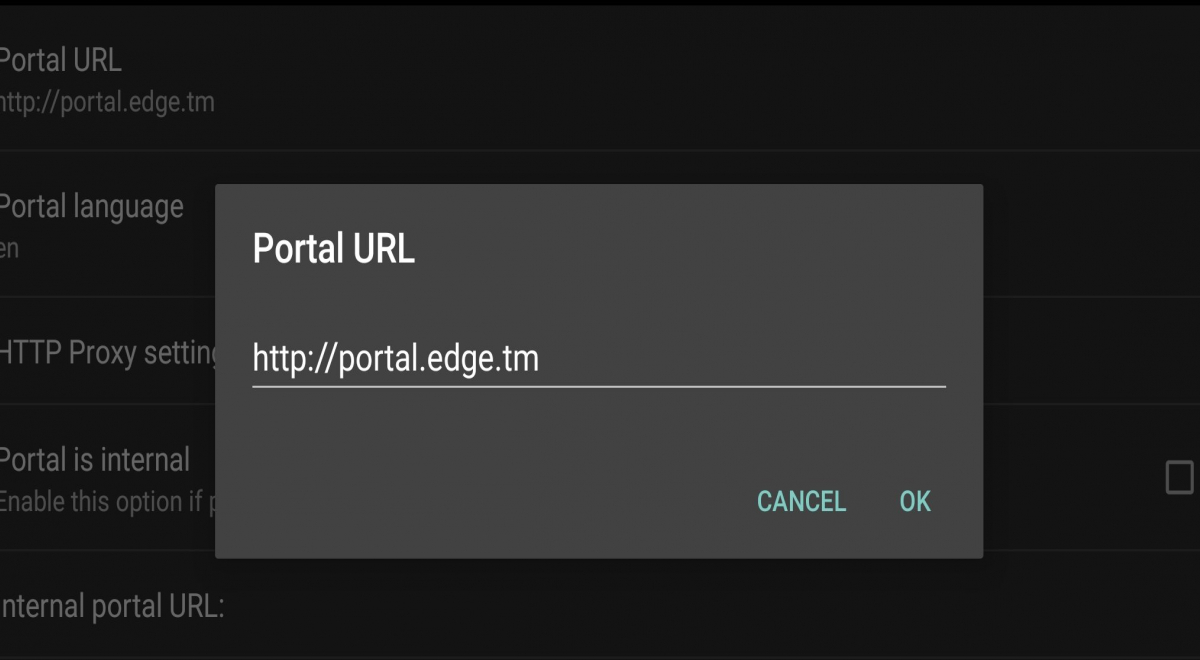This screenshot has height=660, width=1200.
Task: Click the text field underline
Action: (x=598, y=386)
